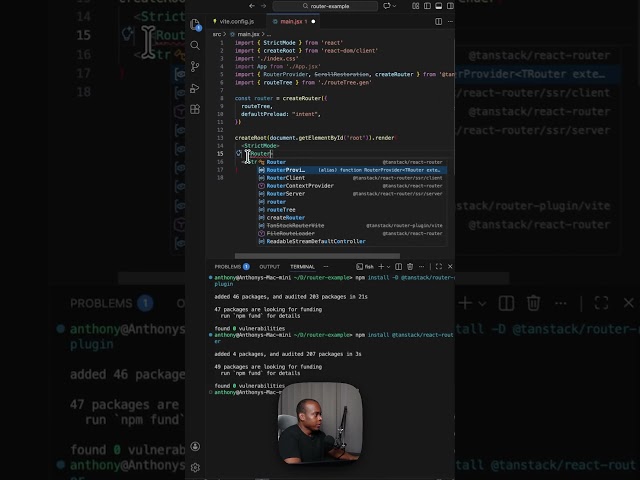Open the Run and Debug view
The width and height of the screenshot is (640, 480).
click(195, 88)
